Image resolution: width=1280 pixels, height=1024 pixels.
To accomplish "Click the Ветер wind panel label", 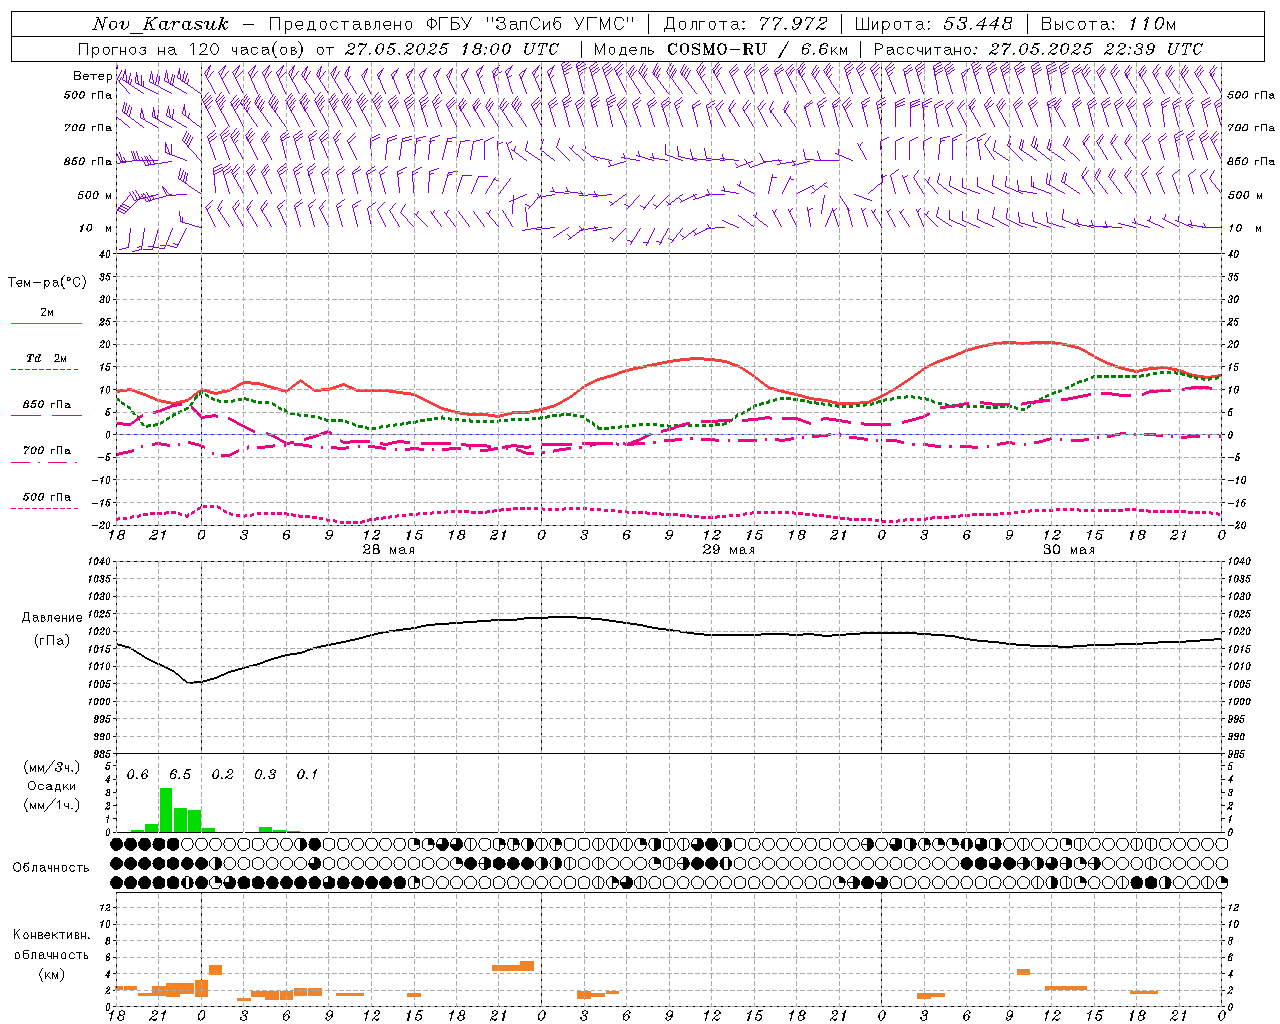I will click(x=92, y=76).
